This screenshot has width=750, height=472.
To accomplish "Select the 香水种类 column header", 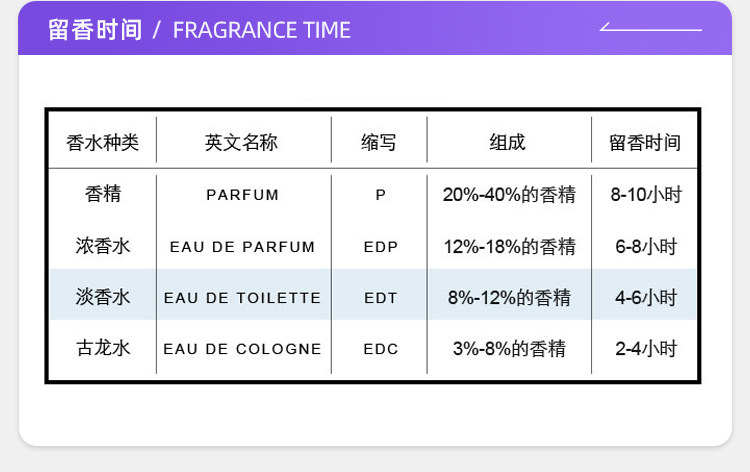I will (102, 142).
